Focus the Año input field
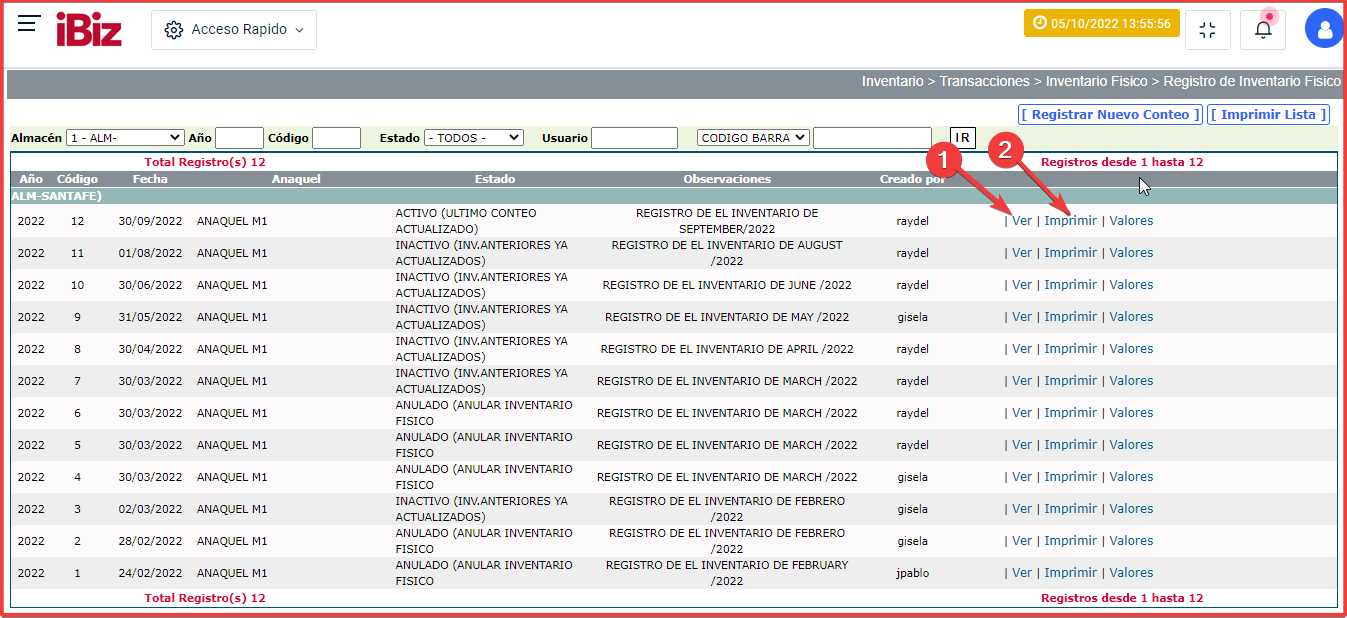Image resolution: width=1347 pixels, height=618 pixels. (x=239, y=138)
